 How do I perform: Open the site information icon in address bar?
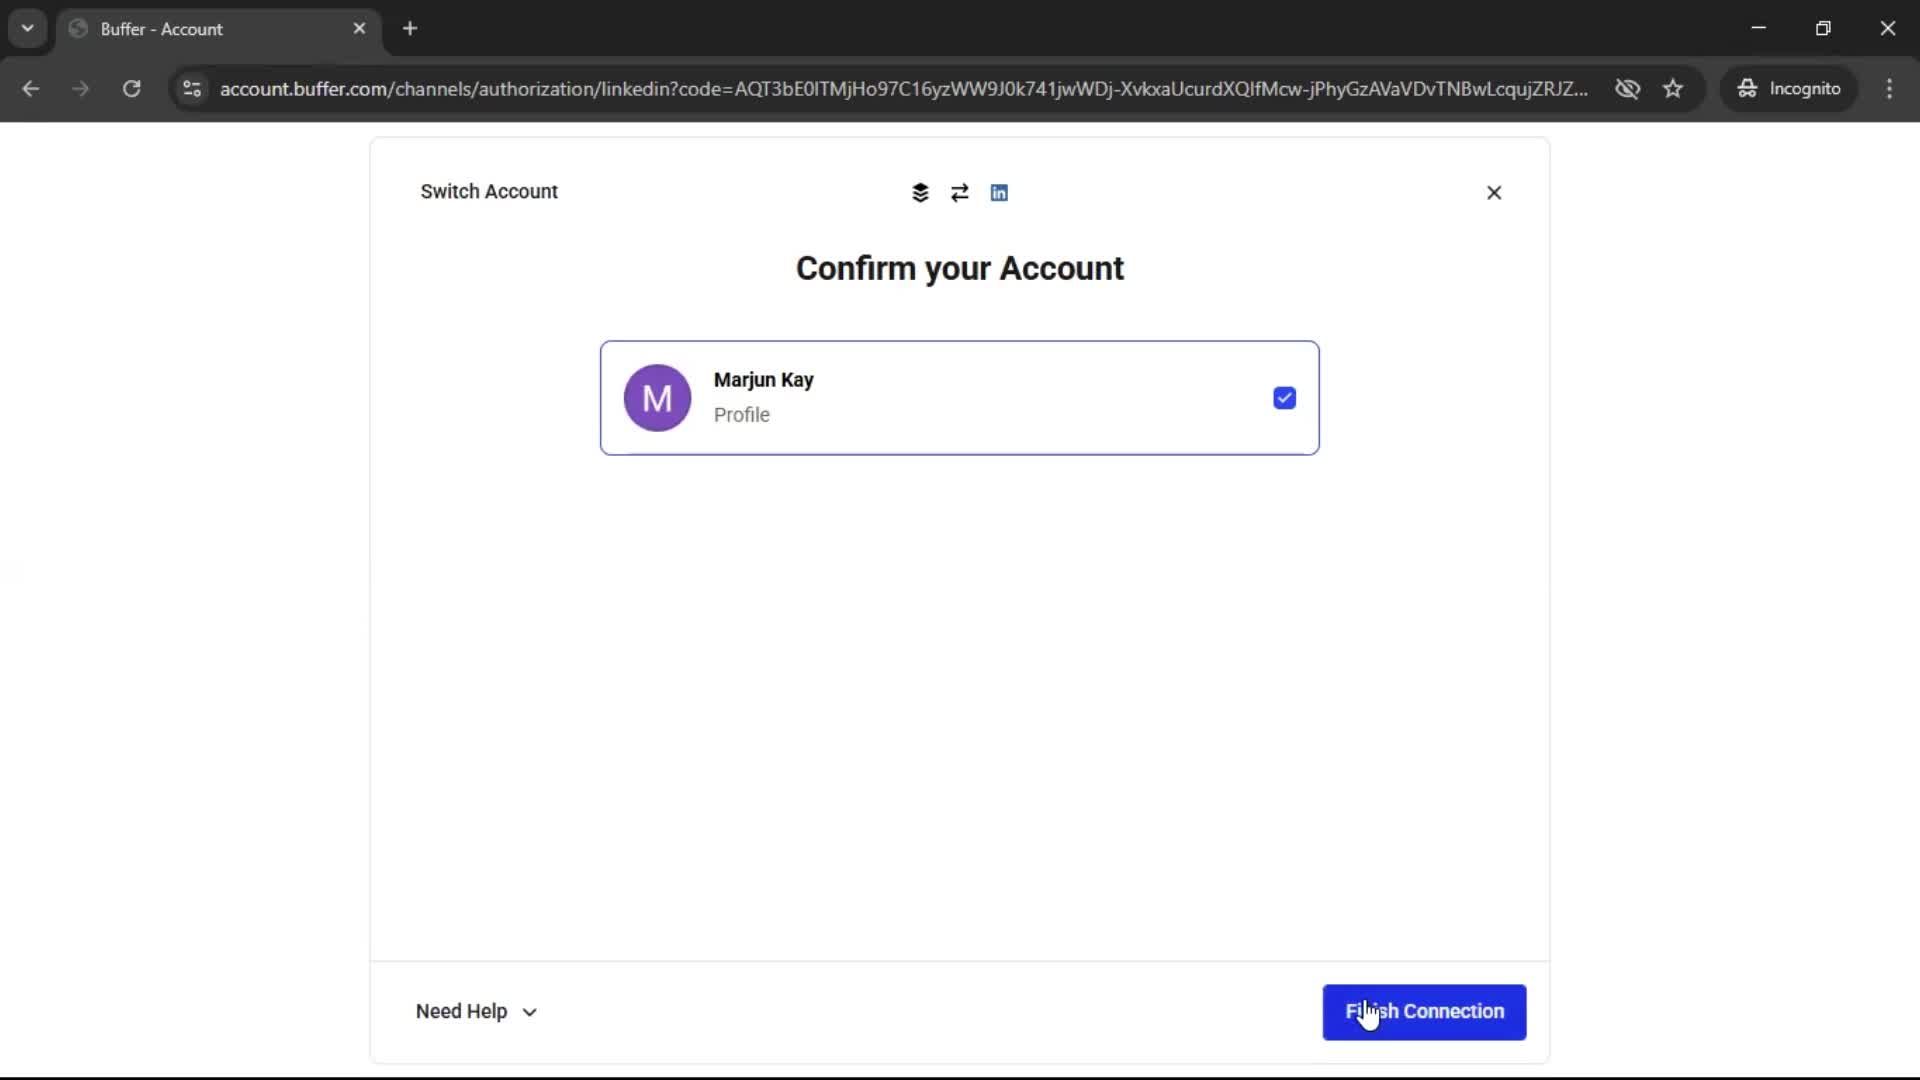(x=191, y=89)
